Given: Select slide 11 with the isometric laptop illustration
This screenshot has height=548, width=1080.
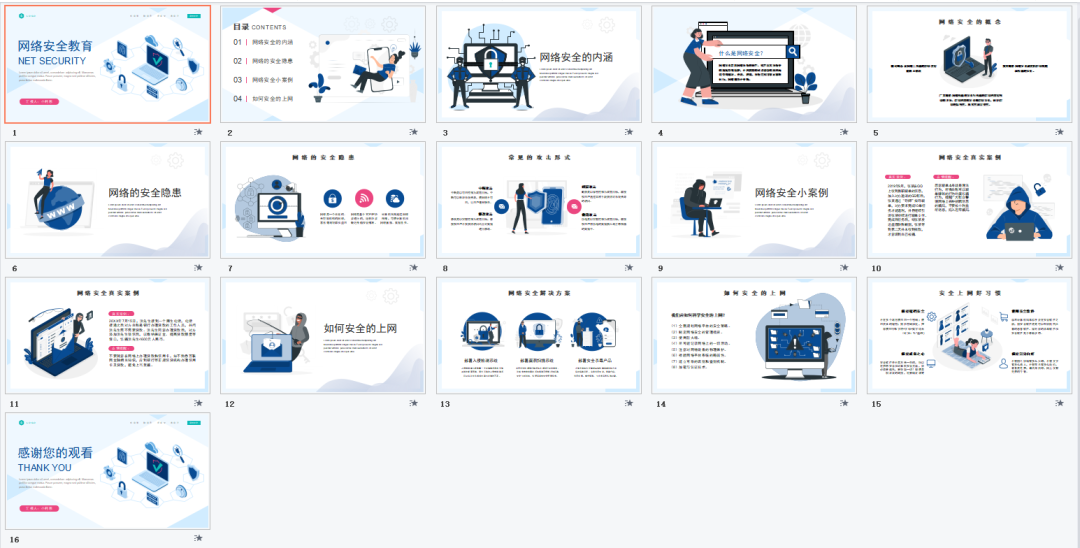Looking at the screenshot, I should pyautogui.click(x=107, y=335).
